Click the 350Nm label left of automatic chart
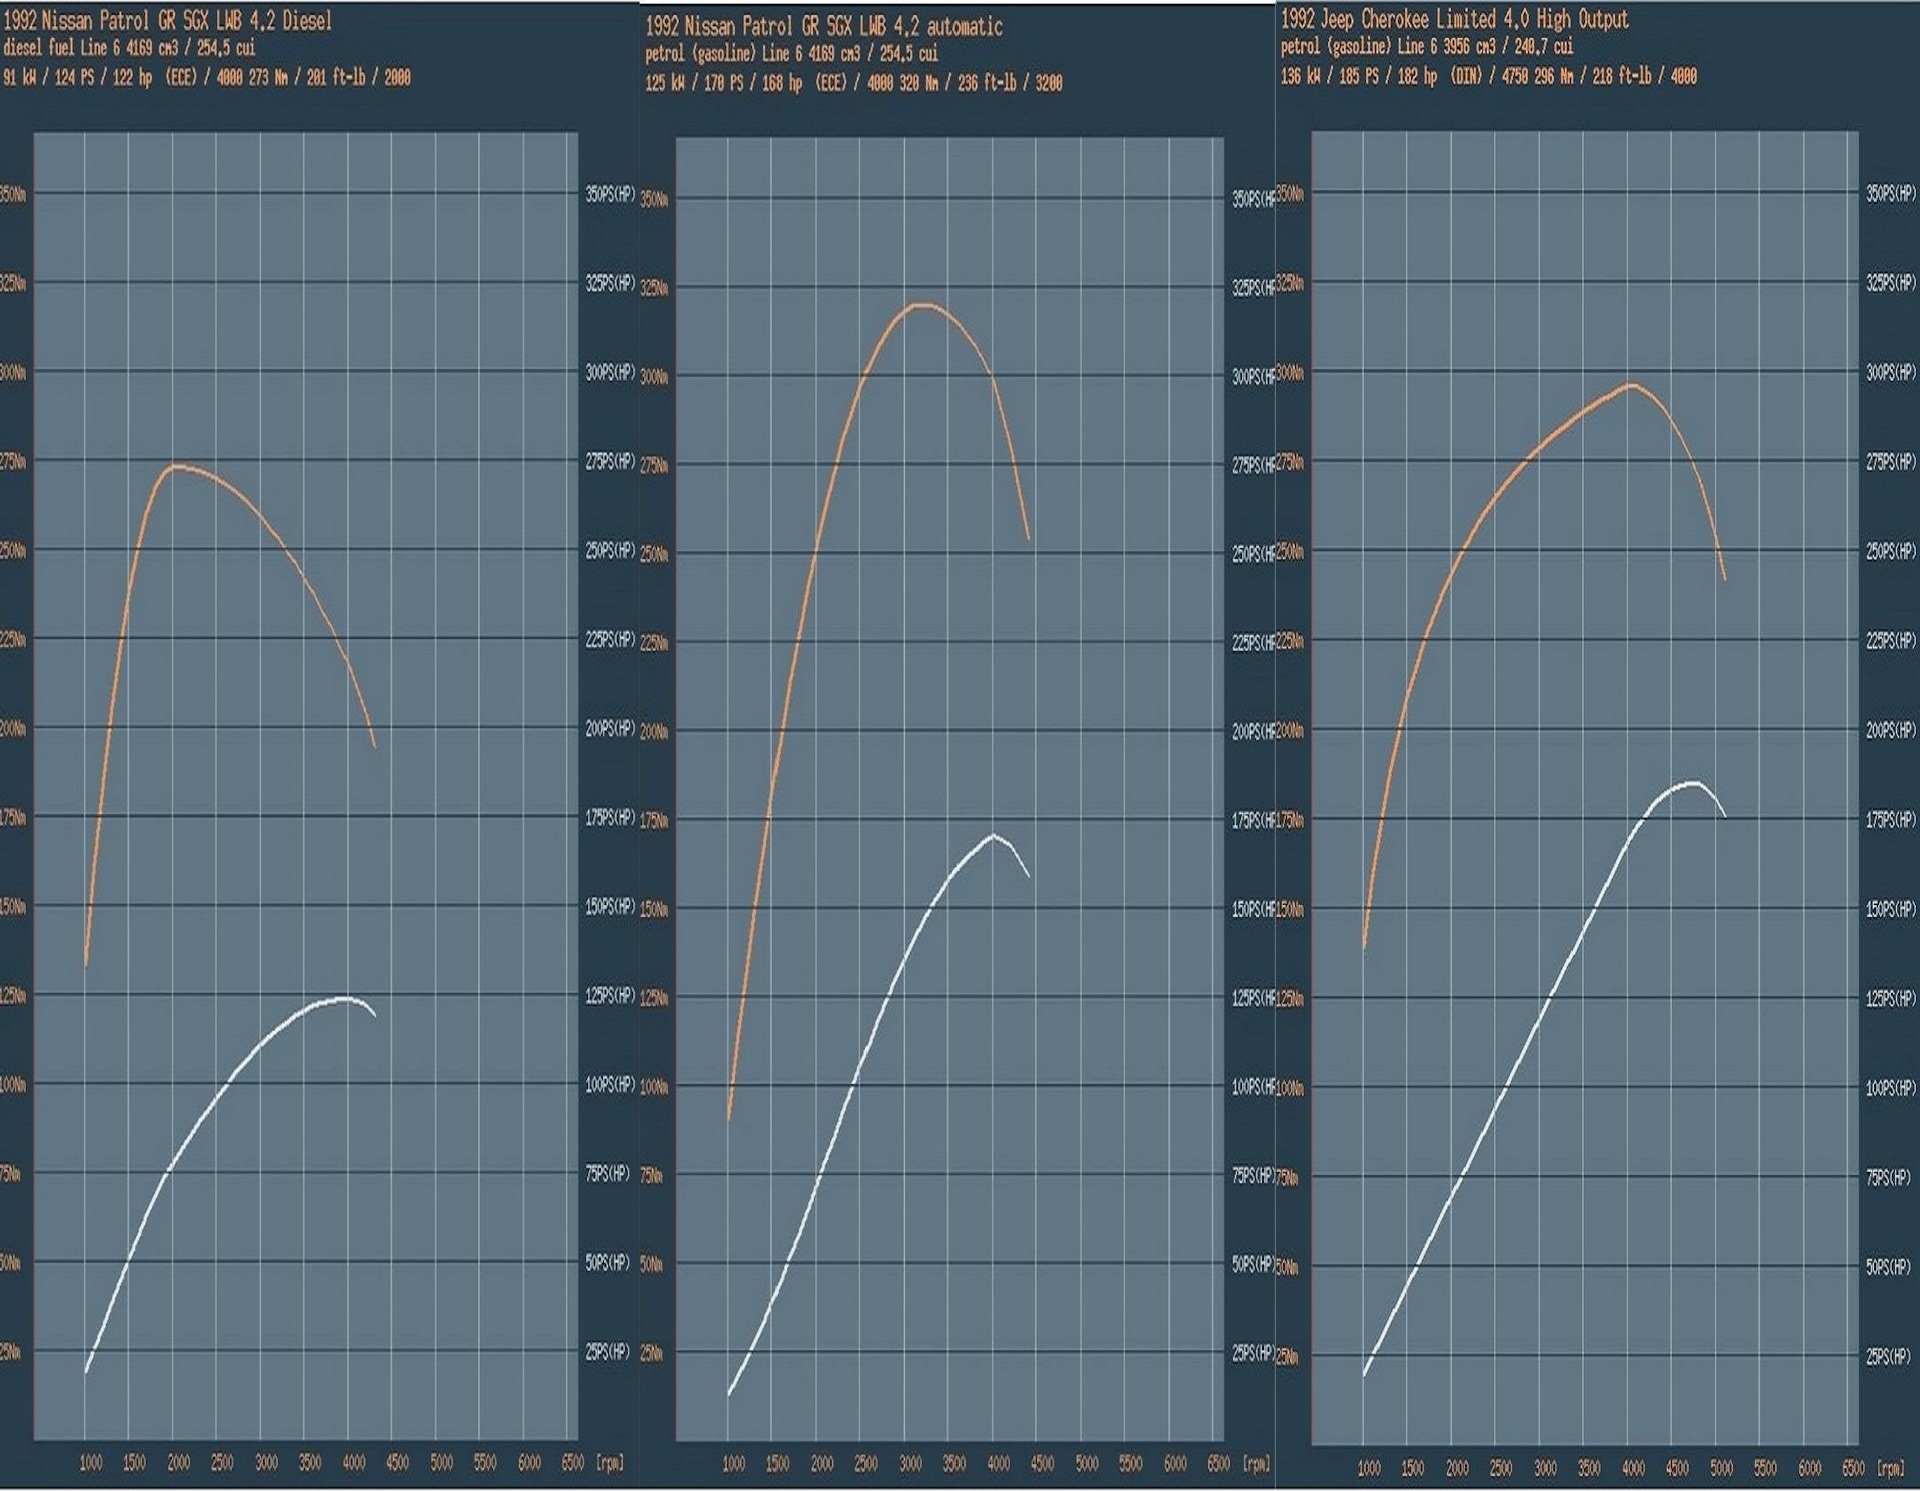The height and width of the screenshot is (1491, 1920). (x=654, y=199)
